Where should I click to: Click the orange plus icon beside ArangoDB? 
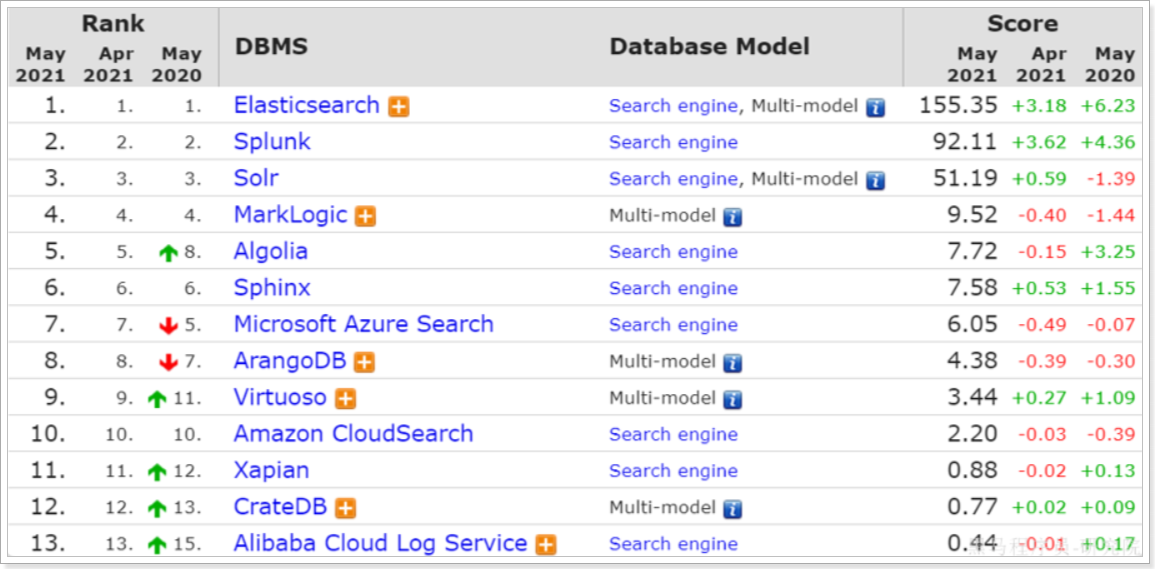[x=364, y=363]
